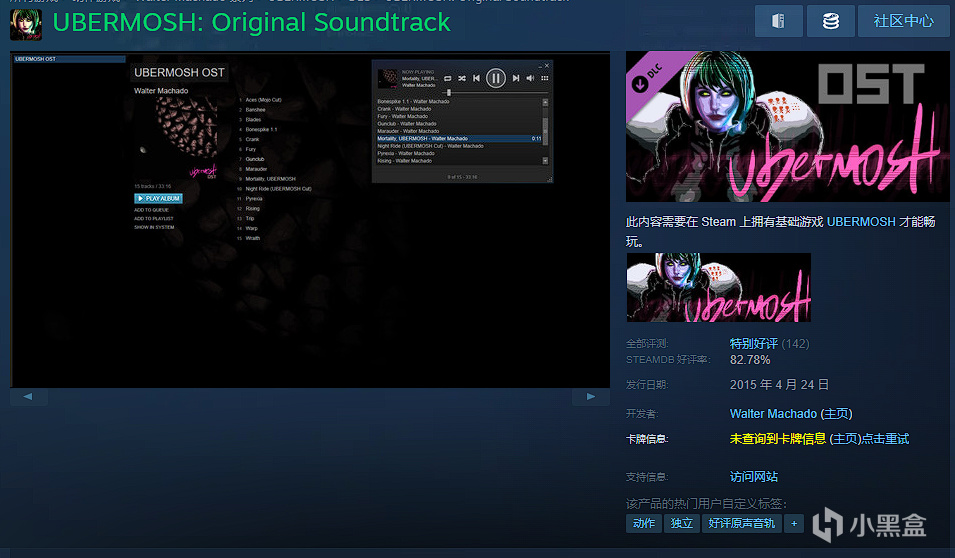The image size is (955, 558).
Task: Open the 特别好评 reviews link
Action: point(753,344)
